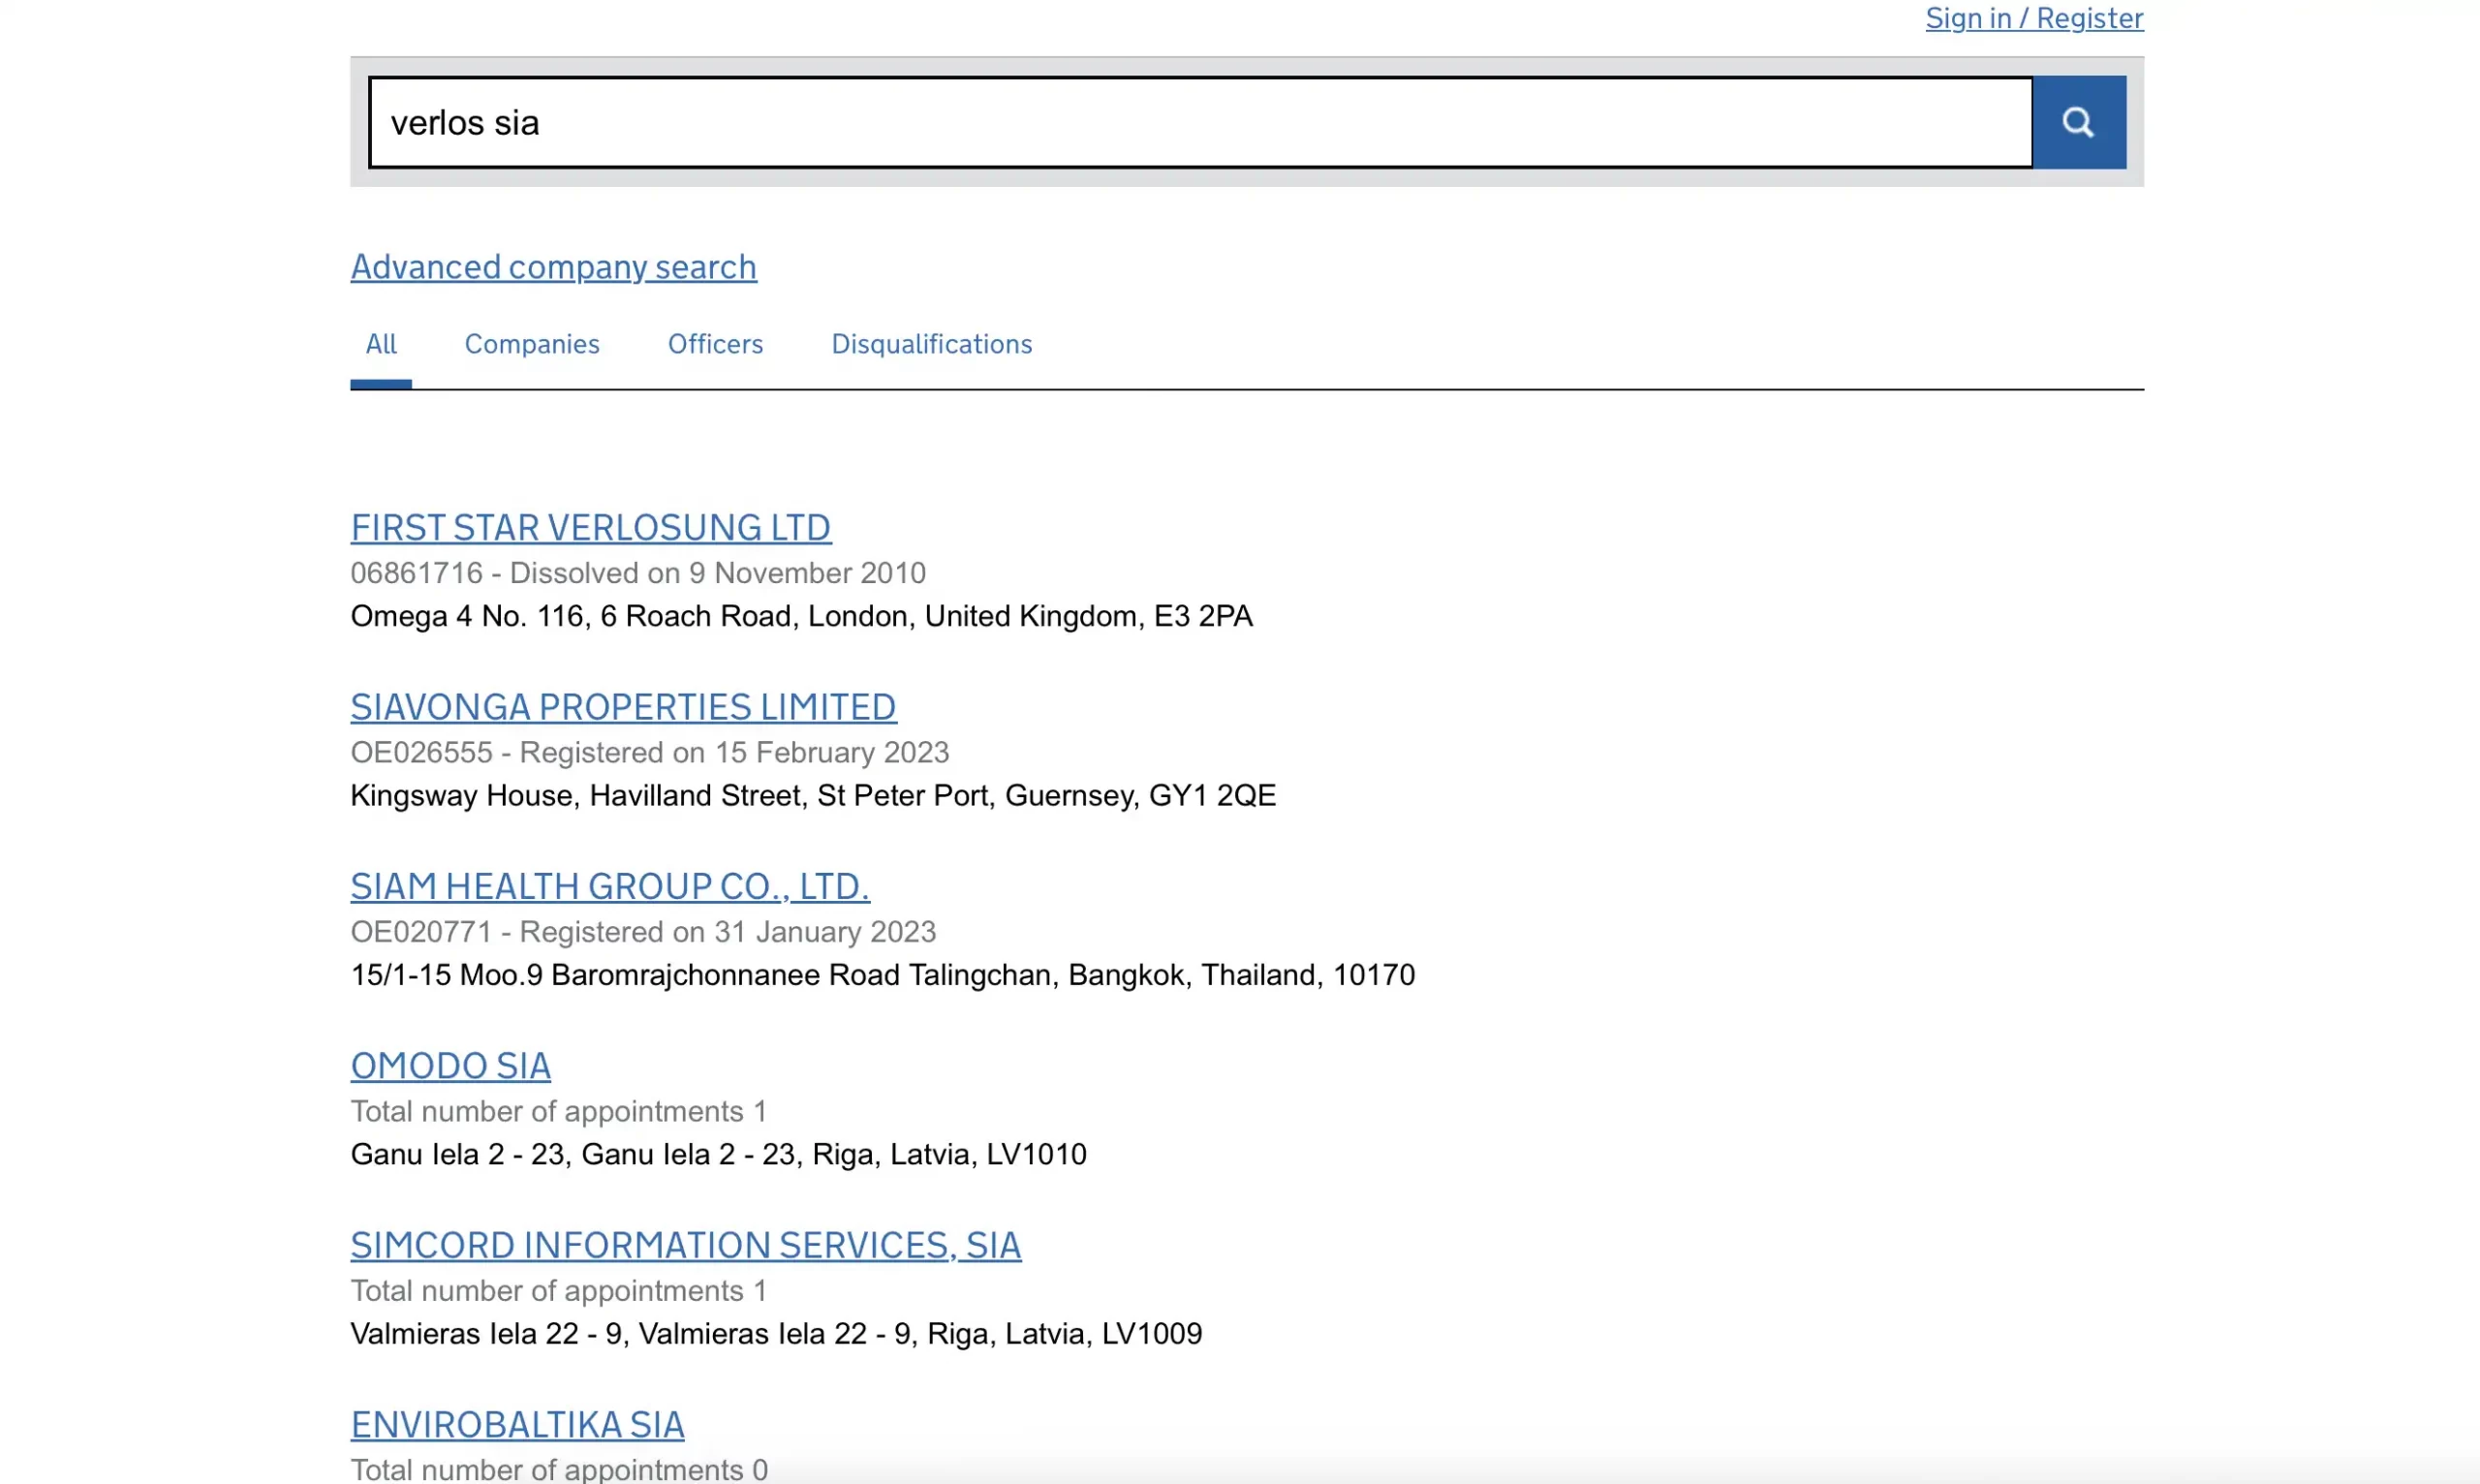This screenshot has height=1484, width=2480.
Task: Open FIRST STAR VERLOSUNG LTD result
Action: click(x=591, y=528)
